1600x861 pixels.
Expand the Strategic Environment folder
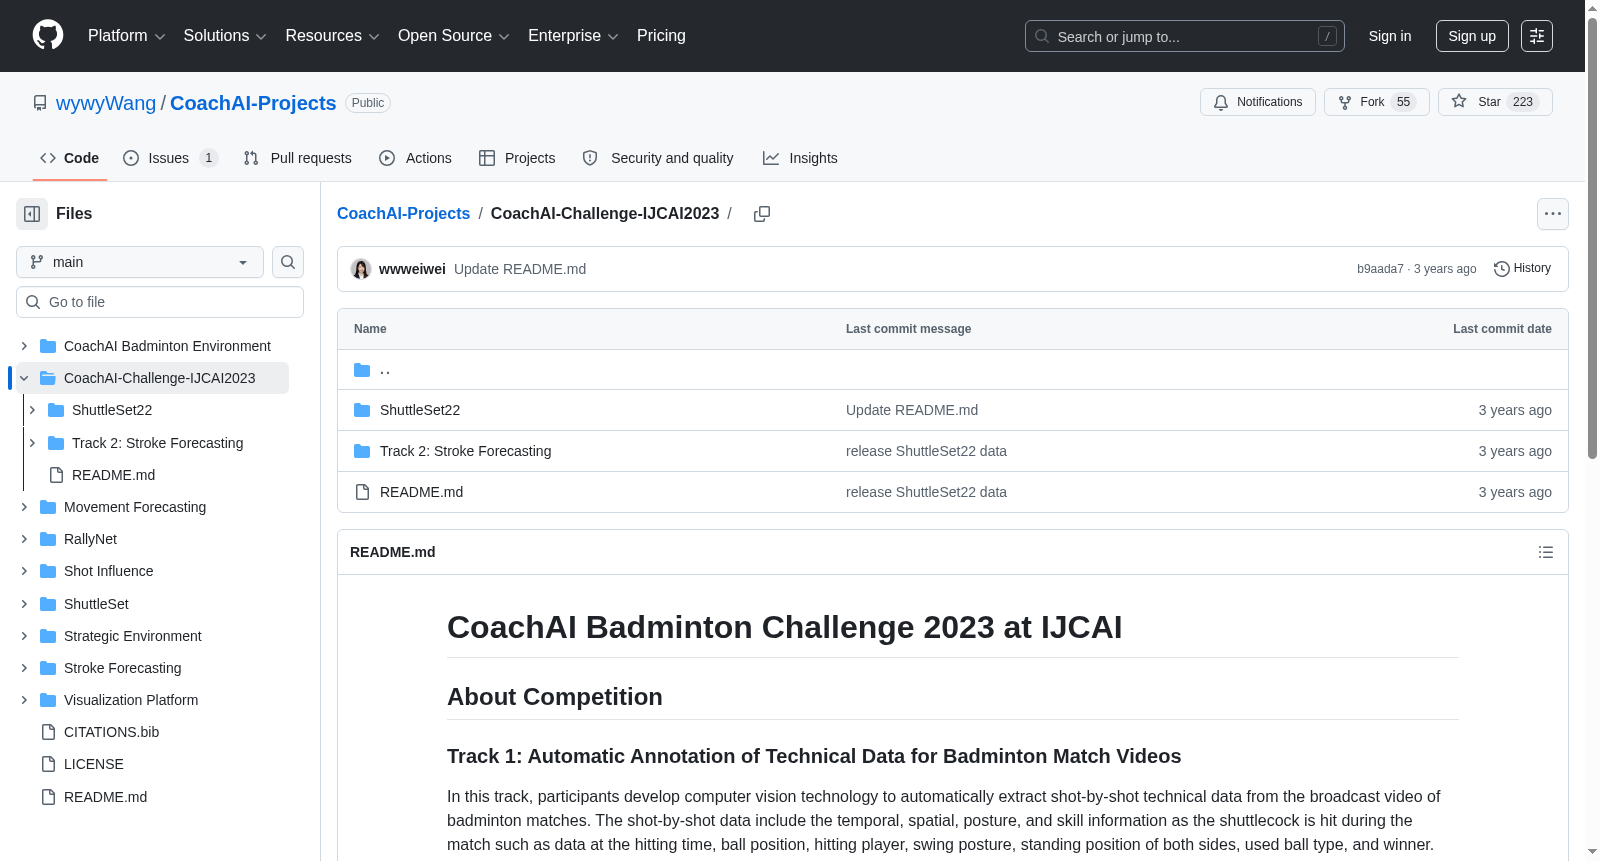pos(24,636)
